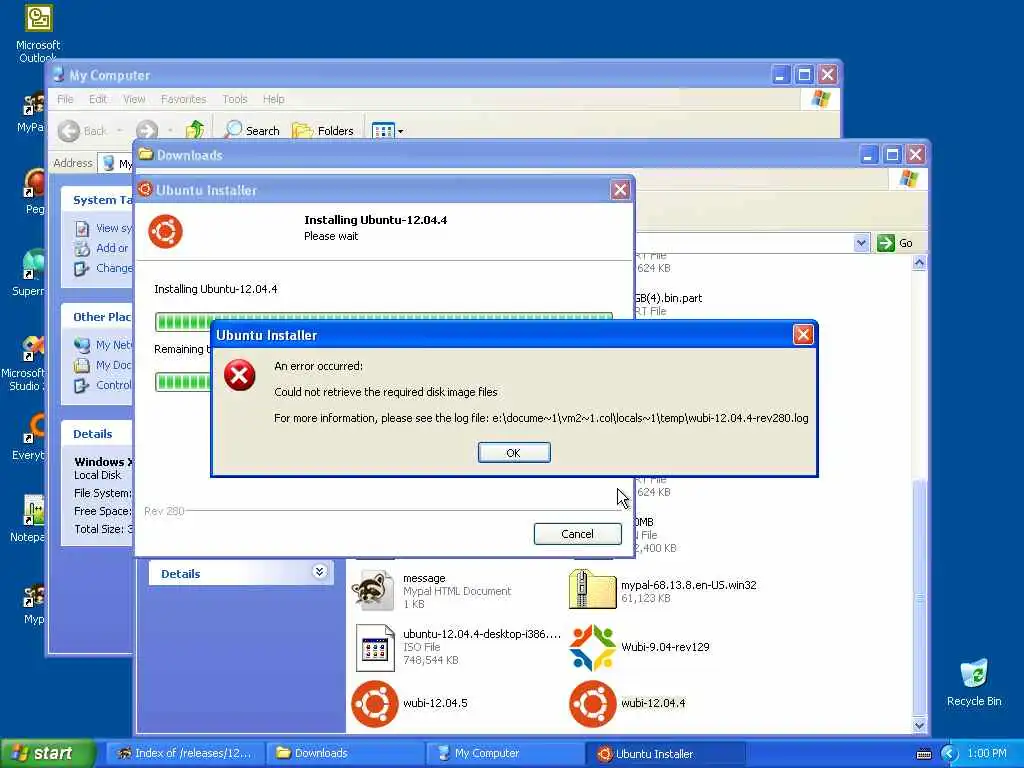Switch to Index of /releases taskbar button

coord(185,753)
